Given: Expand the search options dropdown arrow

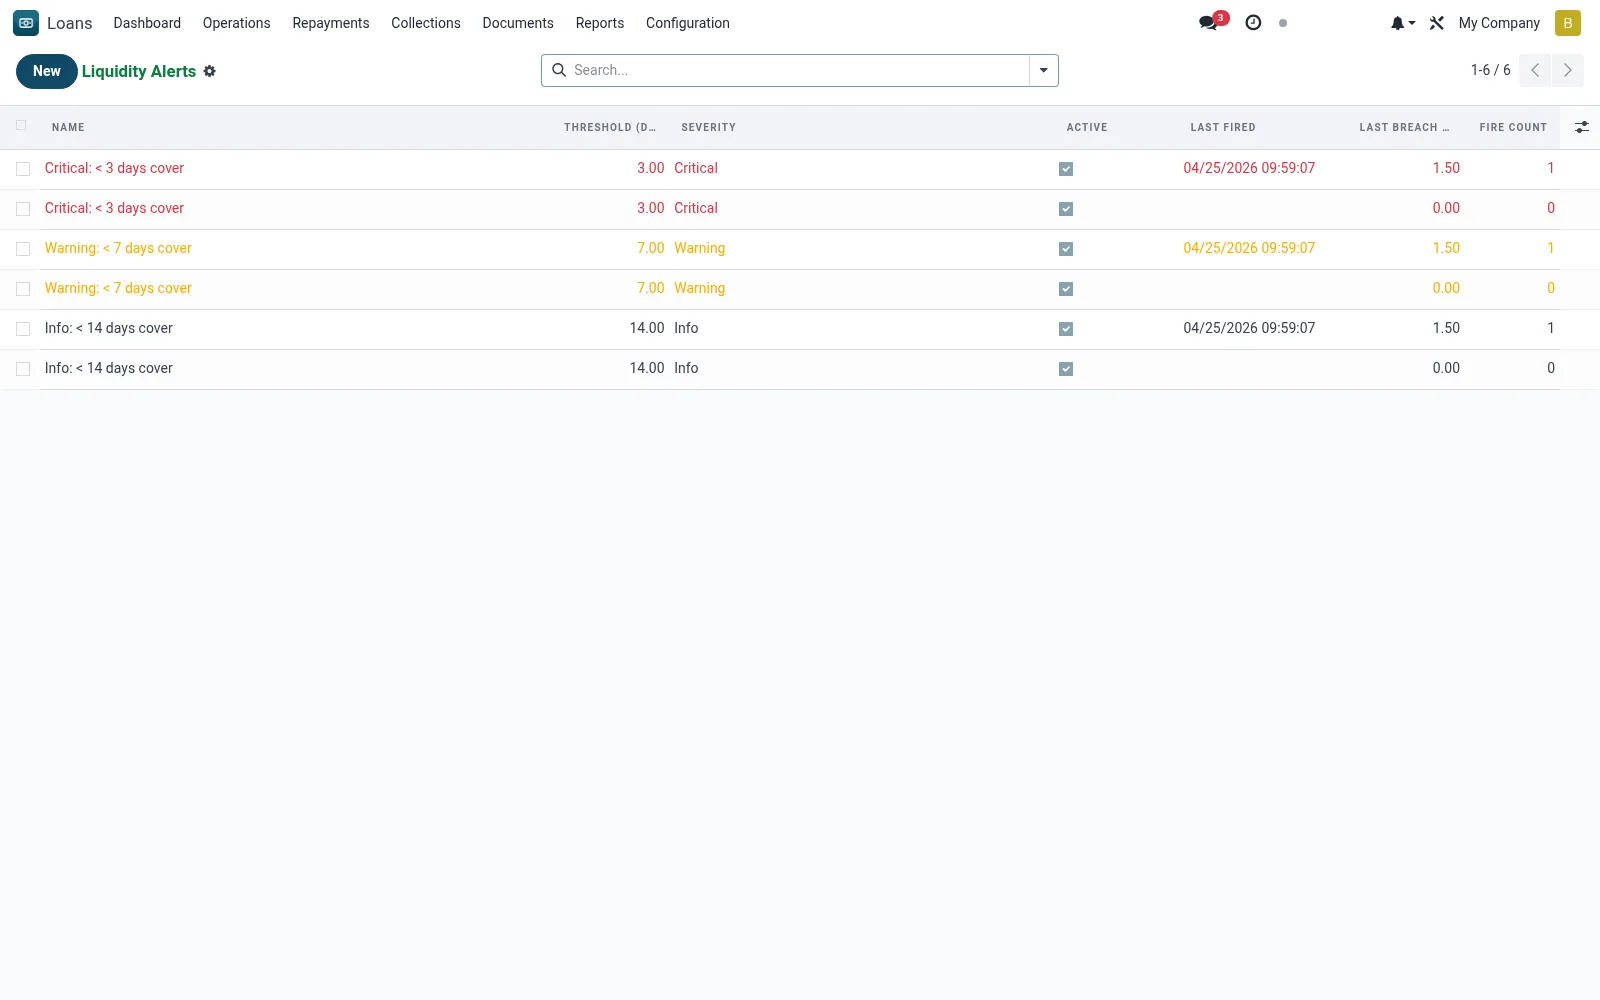Looking at the screenshot, I should tap(1043, 70).
